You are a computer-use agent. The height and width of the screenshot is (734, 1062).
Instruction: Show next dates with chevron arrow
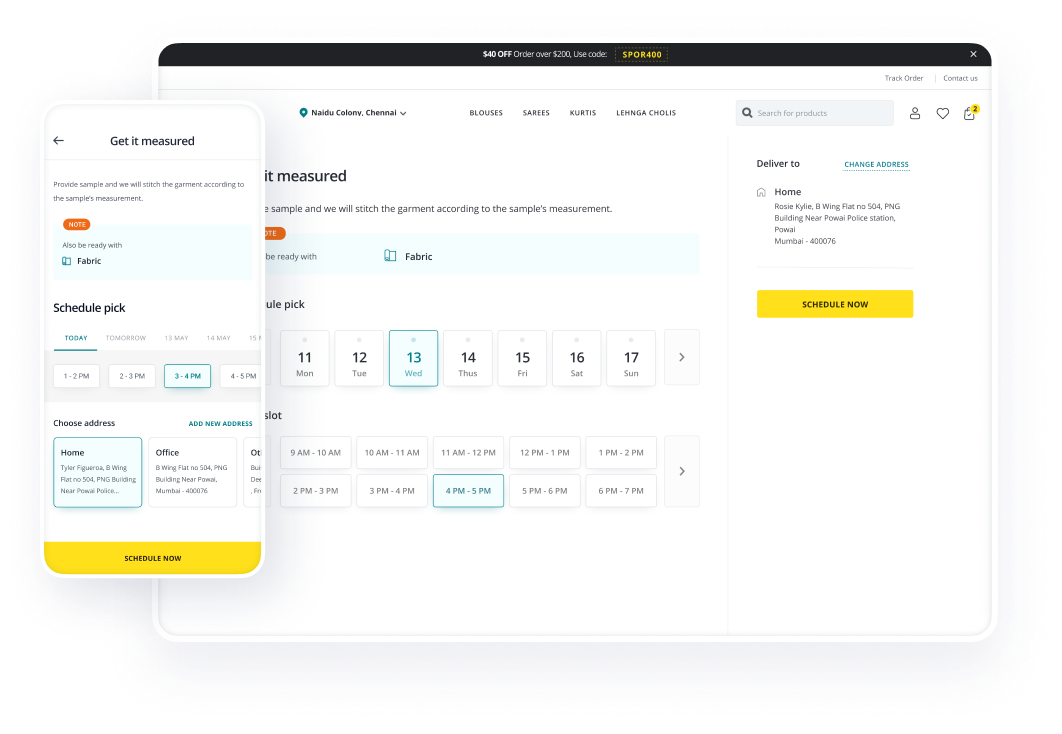682,358
